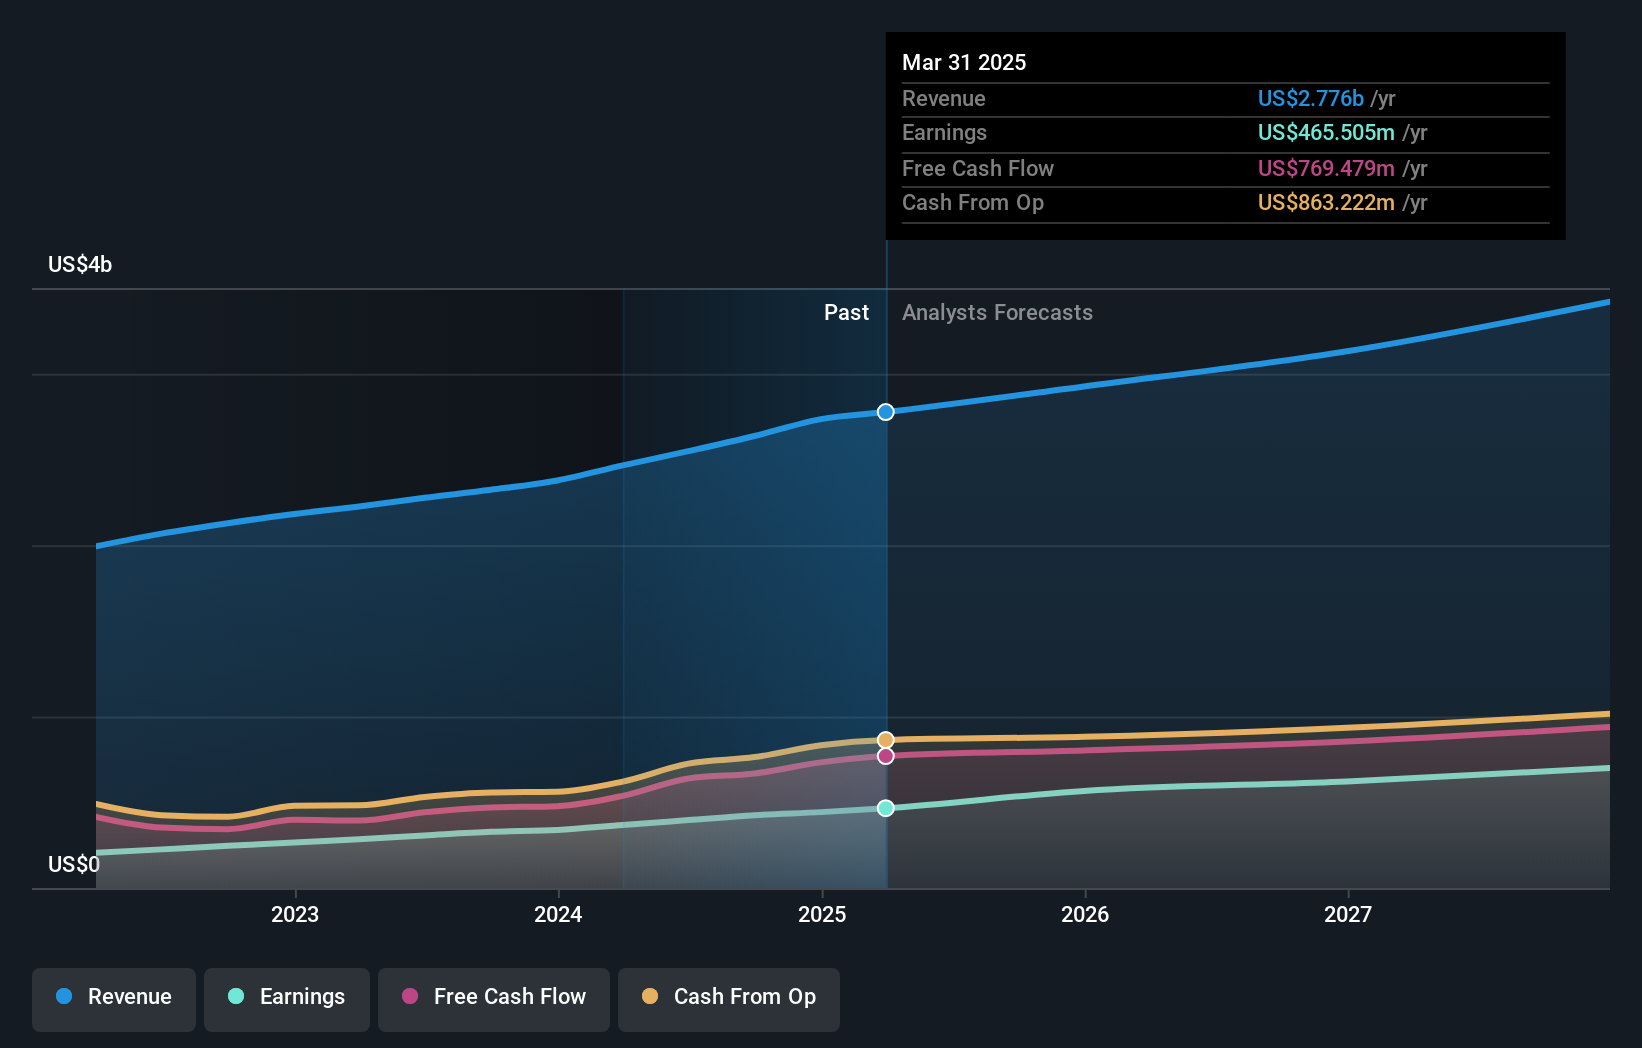Toggle the Revenue legend button
The height and width of the screenshot is (1048, 1642).
pyautogui.click(x=114, y=999)
